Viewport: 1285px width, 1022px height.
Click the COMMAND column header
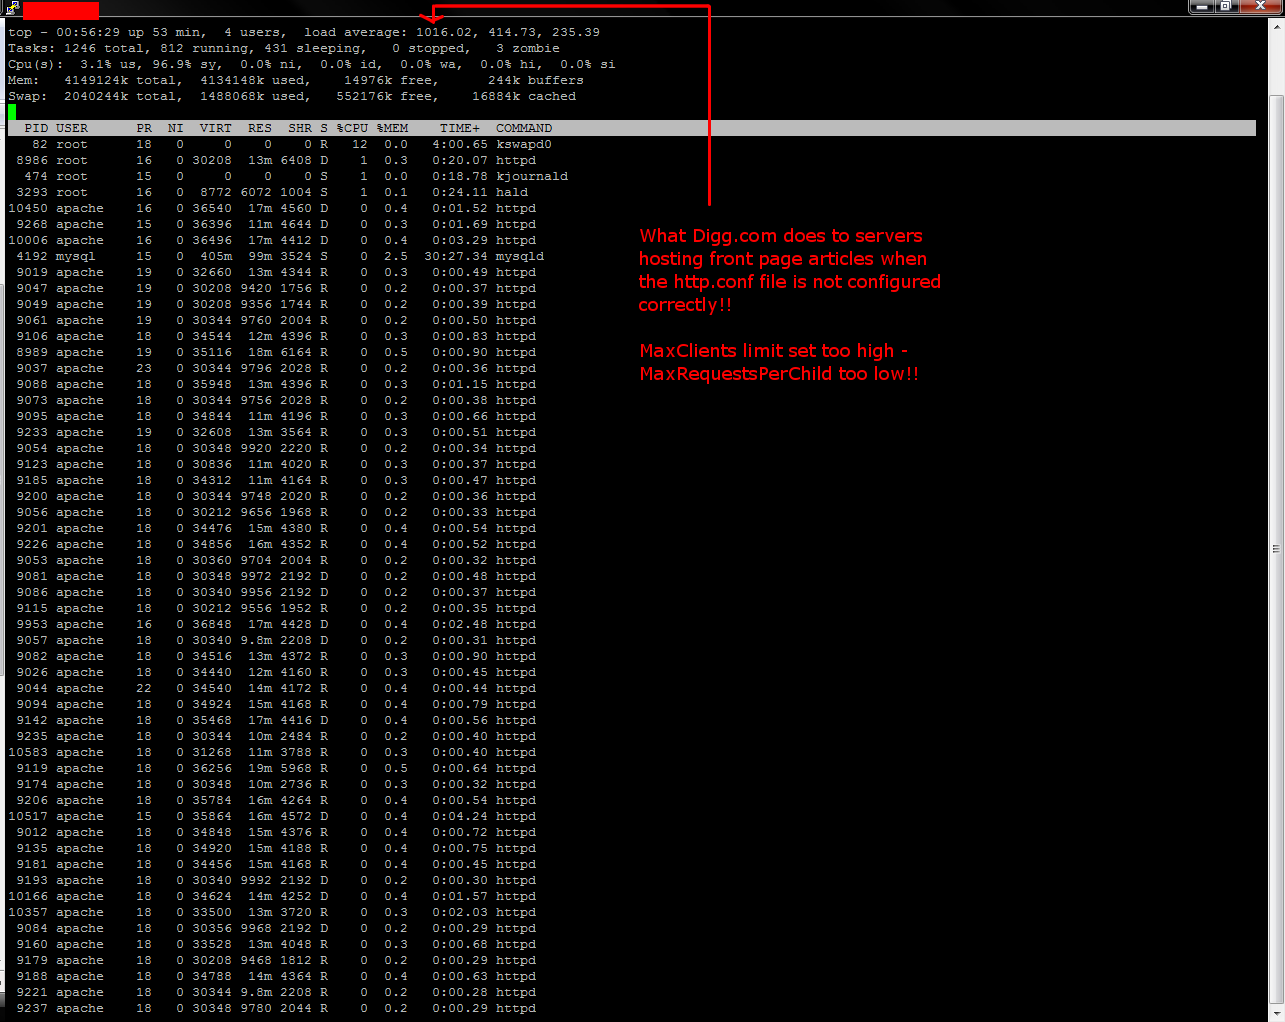click(524, 128)
